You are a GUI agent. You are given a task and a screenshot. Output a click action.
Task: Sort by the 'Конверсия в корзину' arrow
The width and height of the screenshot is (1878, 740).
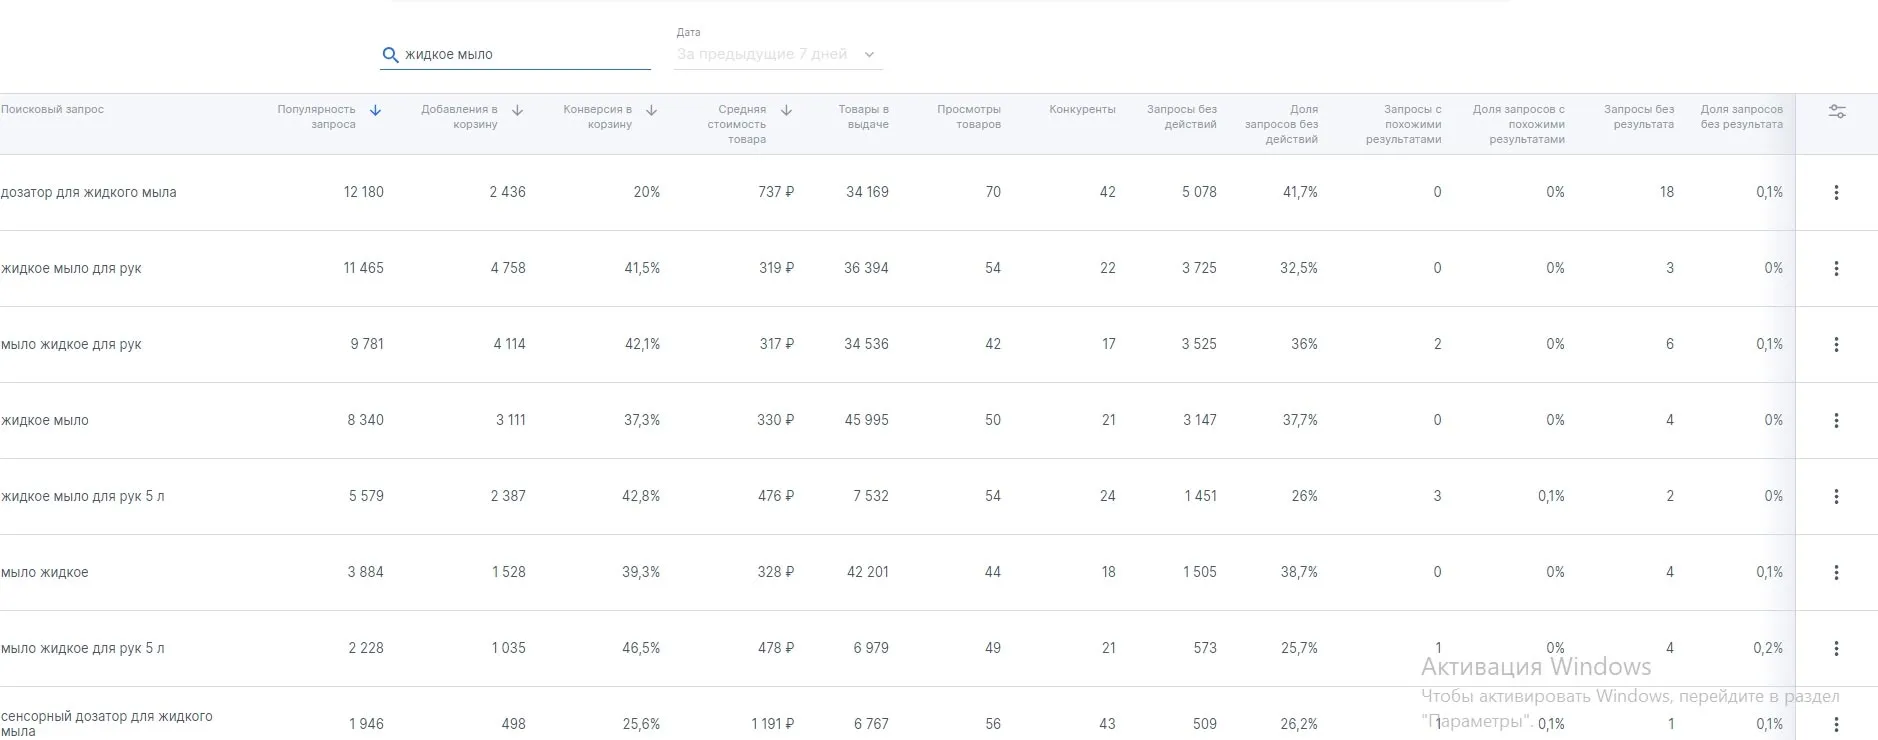click(x=651, y=110)
